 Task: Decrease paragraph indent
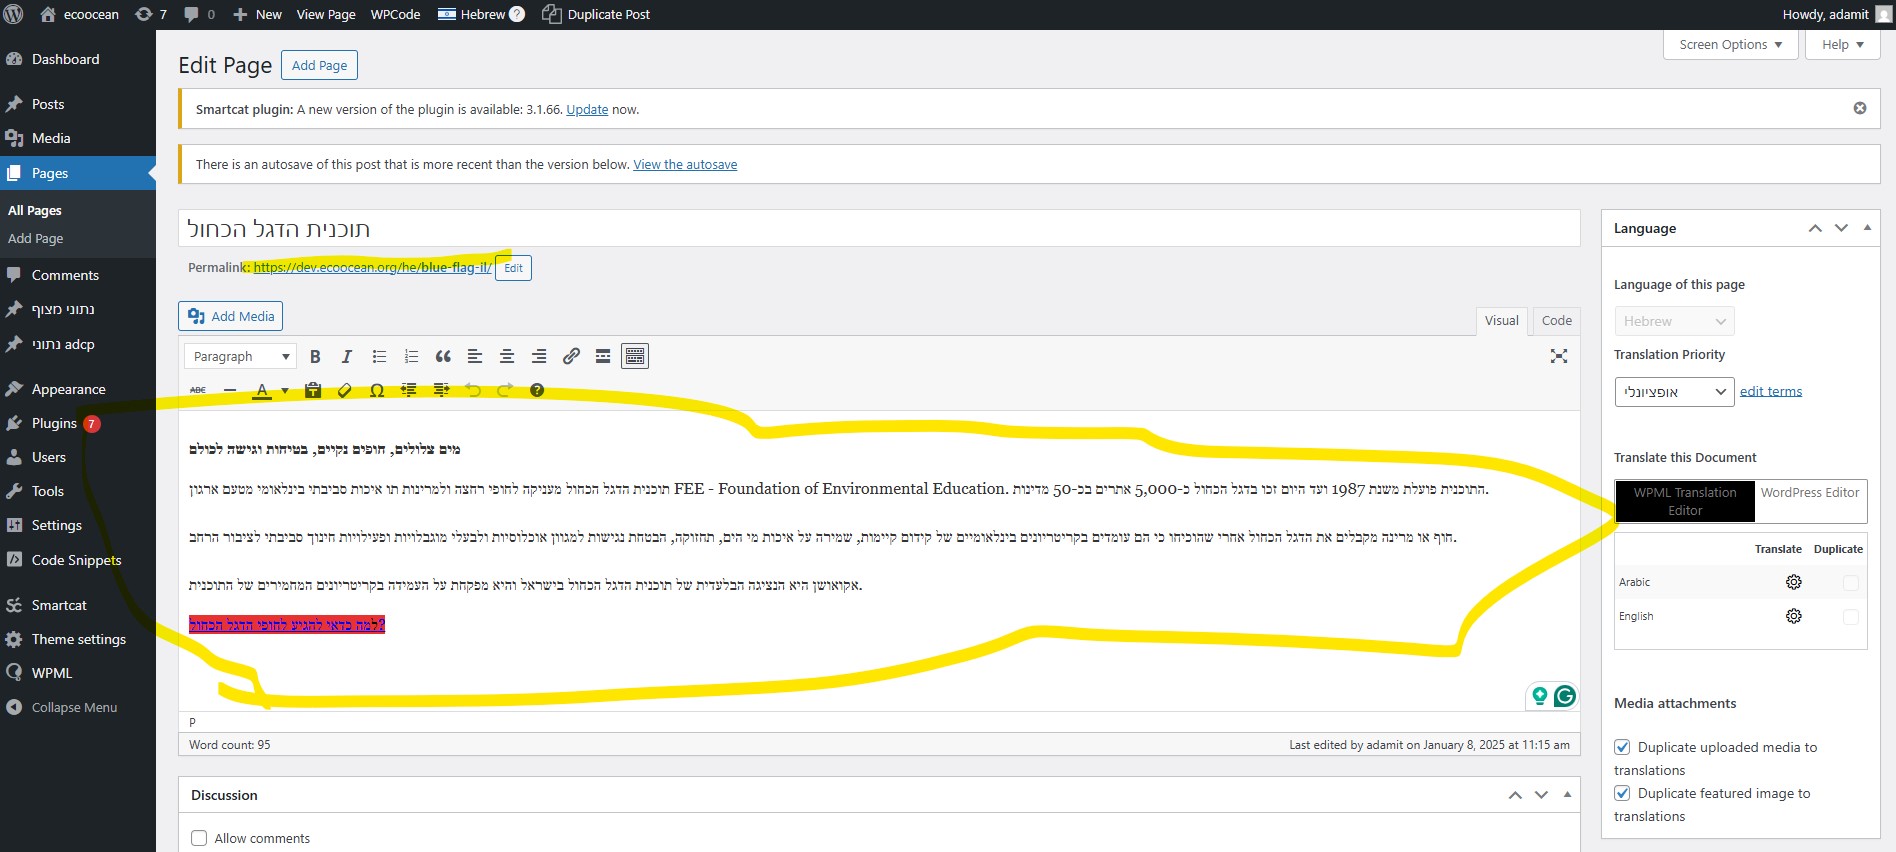click(409, 390)
